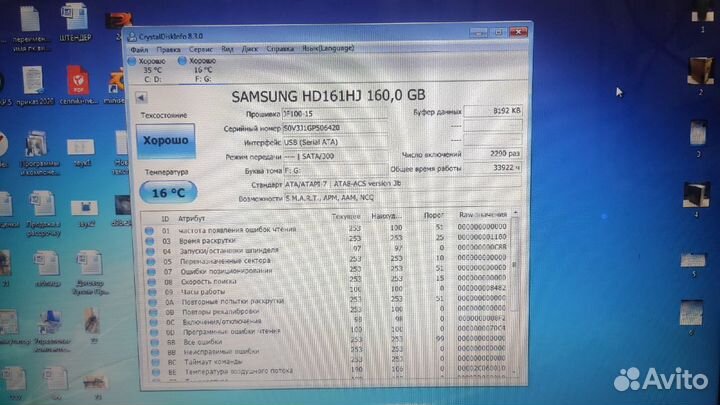Viewport: 720px width, 405px height.
Task: Open the приказ 2020 desktop file
Action: pyautogui.click(x=34, y=85)
